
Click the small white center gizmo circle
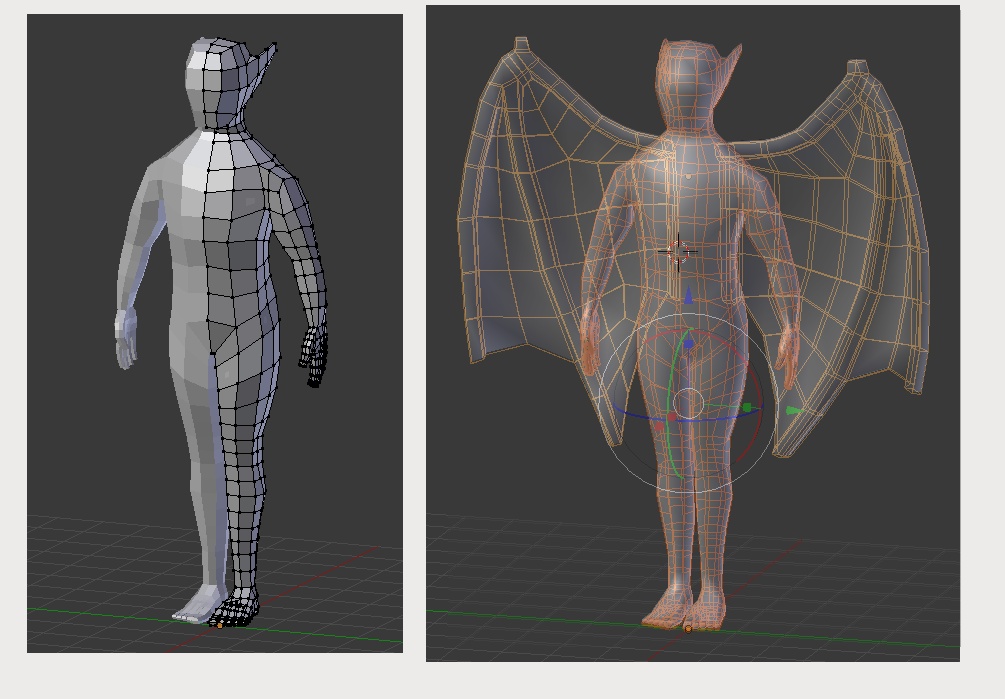pyautogui.click(x=688, y=404)
